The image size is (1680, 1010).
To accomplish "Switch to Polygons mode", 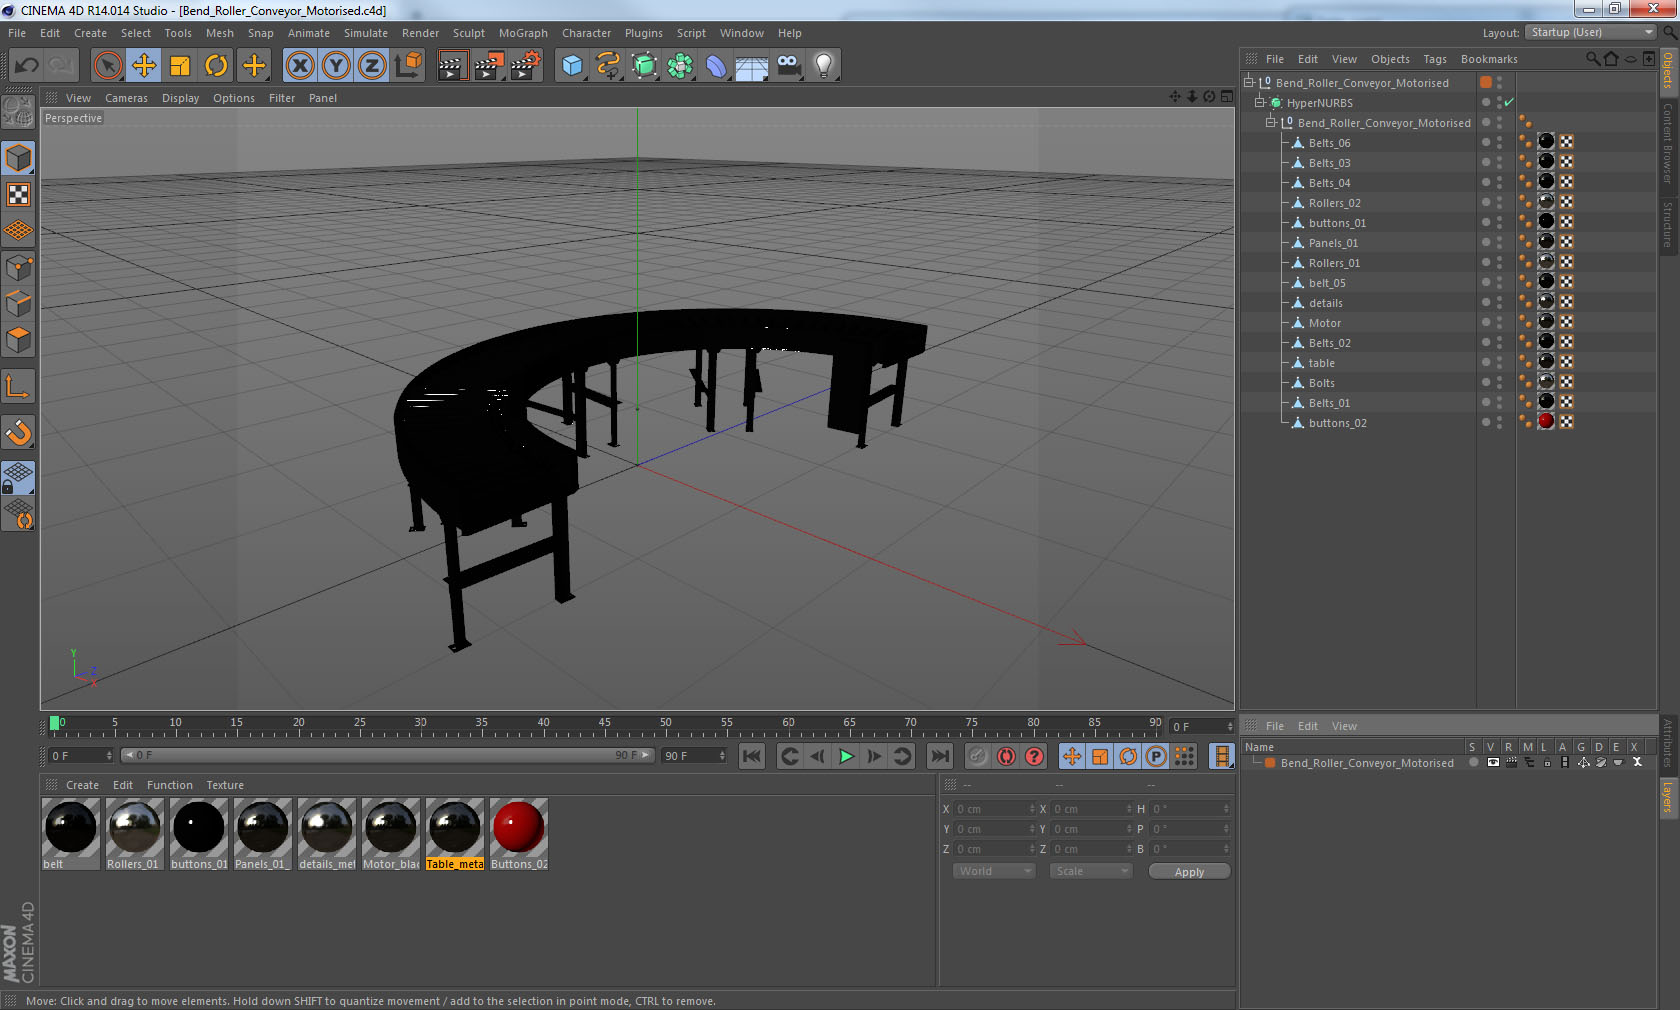I will click(x=19, y=340).
